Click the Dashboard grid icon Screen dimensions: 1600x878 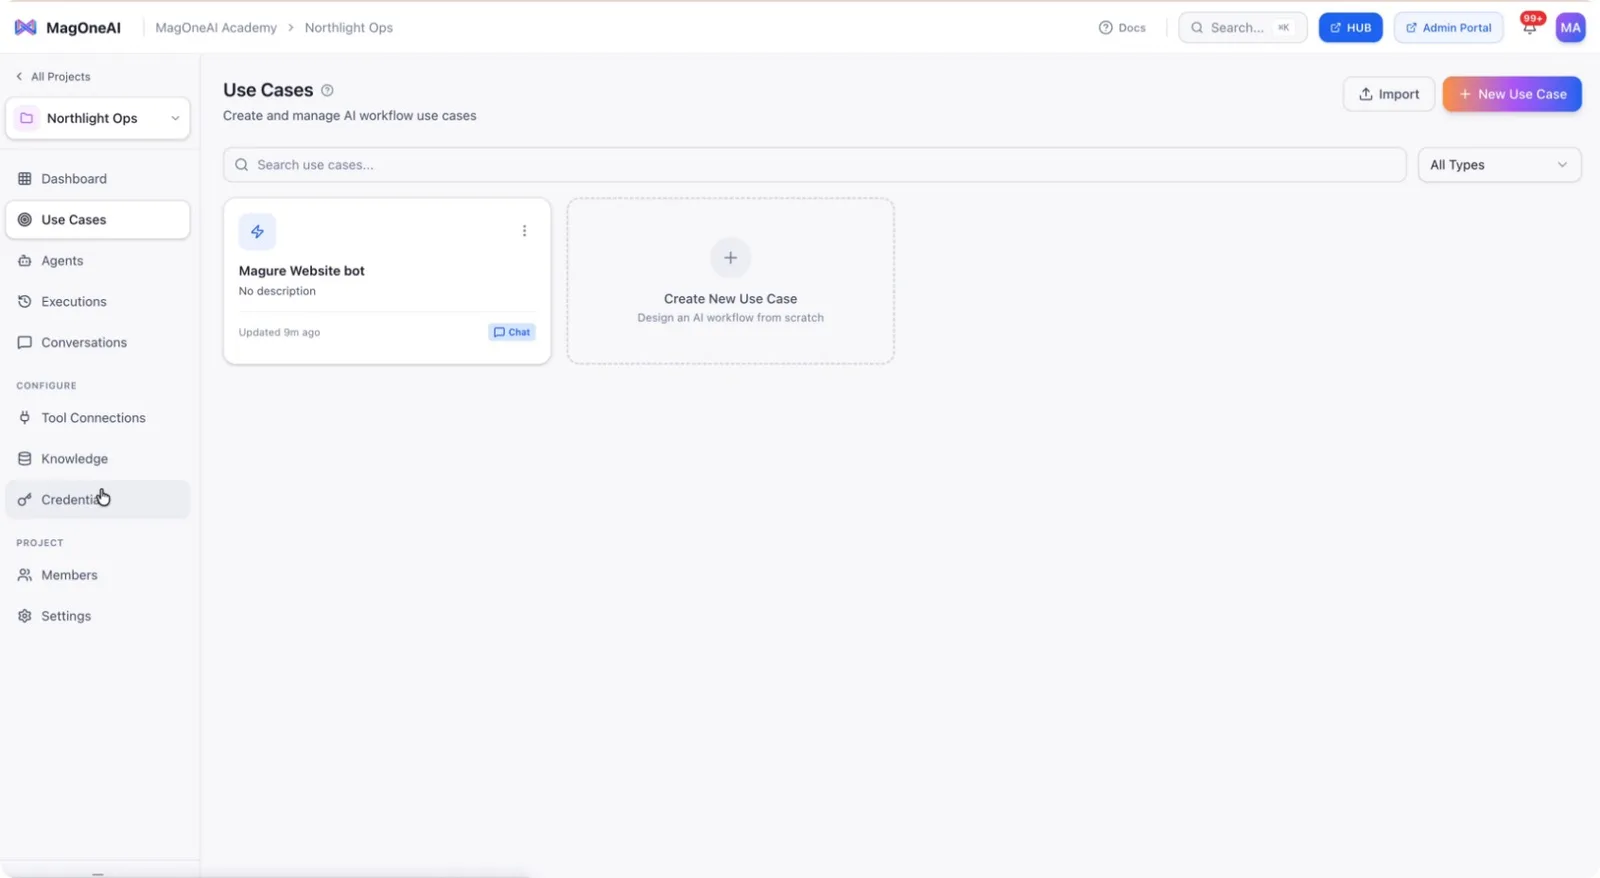point(25,179)
